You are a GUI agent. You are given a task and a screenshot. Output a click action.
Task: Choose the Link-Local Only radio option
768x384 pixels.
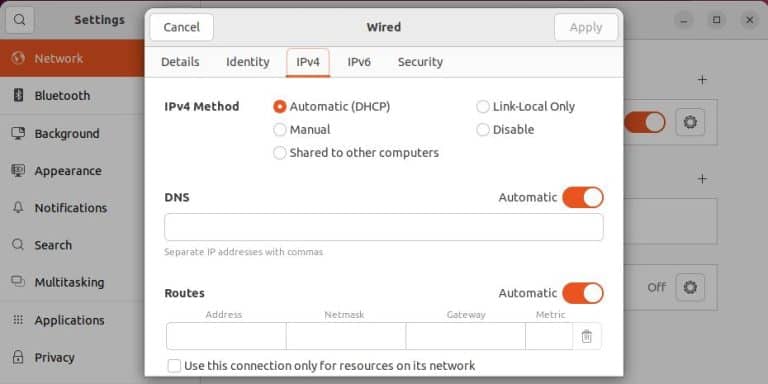coord(483,107)
